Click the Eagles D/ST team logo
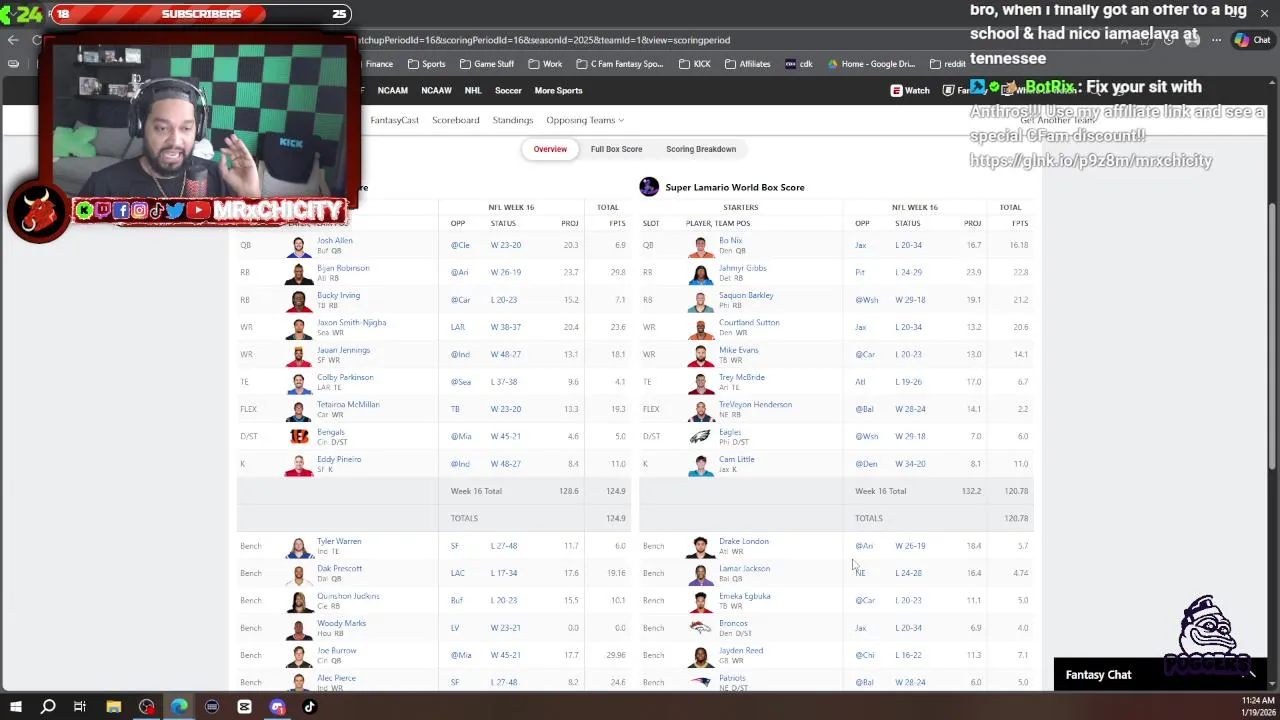This screenshot has width=1280, height=720. 701,436
